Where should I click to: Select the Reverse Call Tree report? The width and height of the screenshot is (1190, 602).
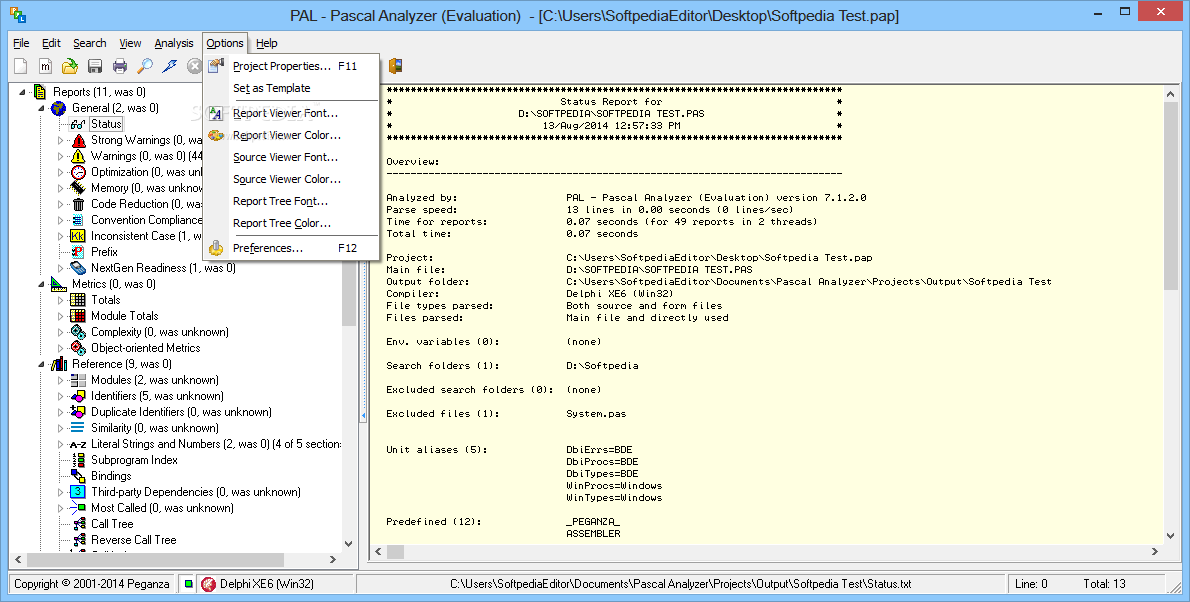pos(134,540)
